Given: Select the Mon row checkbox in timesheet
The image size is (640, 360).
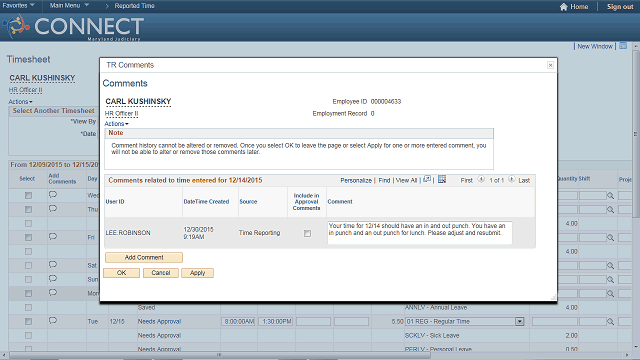Looking at the screenshot, I should [x=28, y=293].
